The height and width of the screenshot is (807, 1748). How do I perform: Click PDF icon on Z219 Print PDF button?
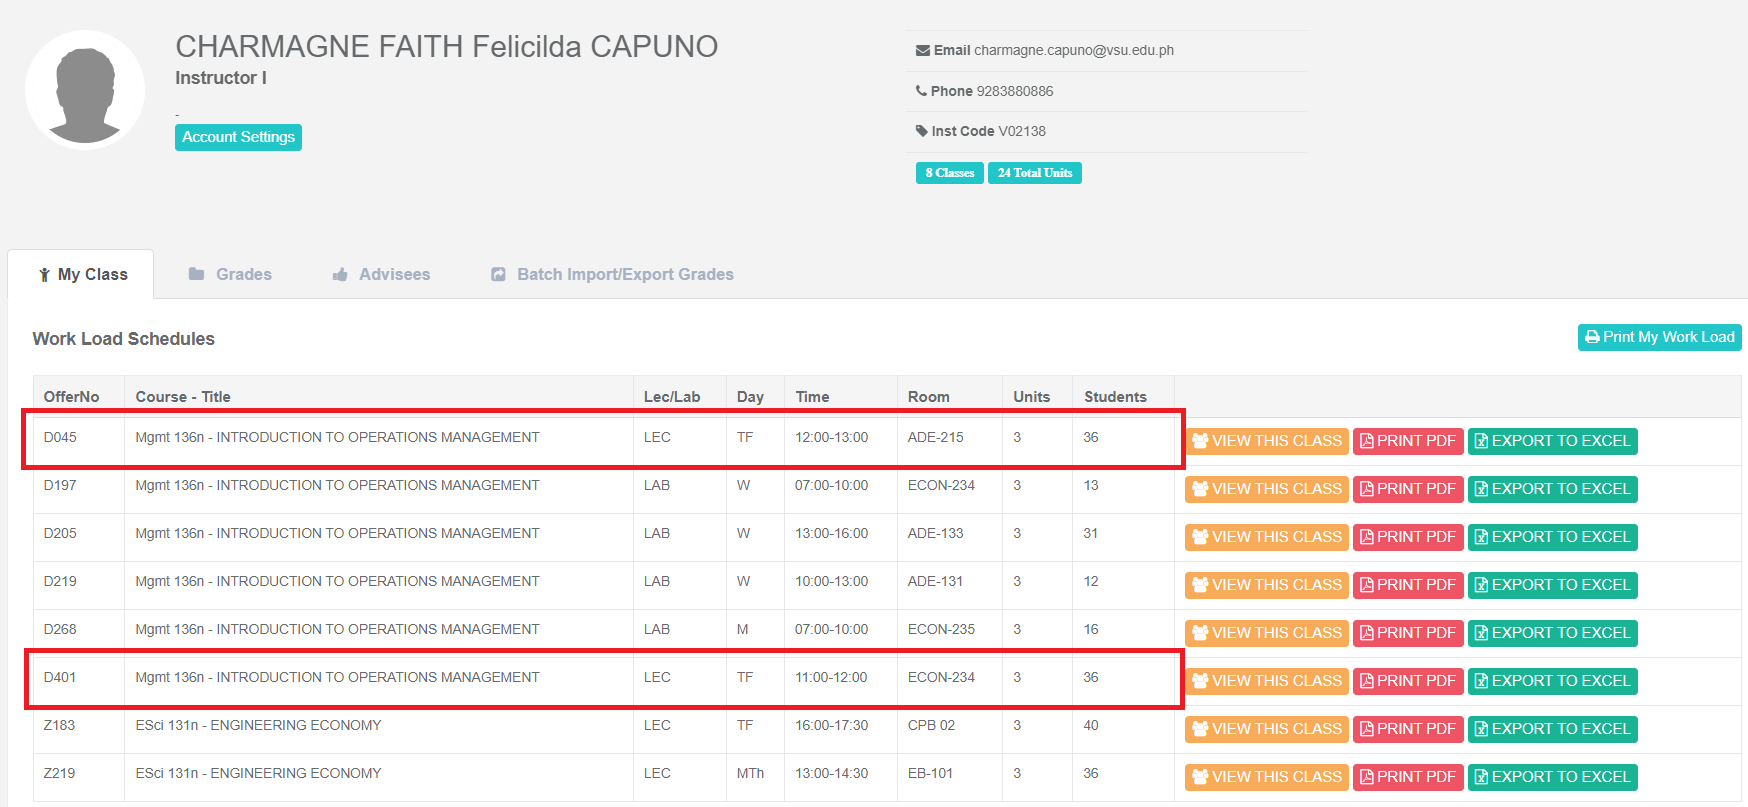pos(1366,777)
